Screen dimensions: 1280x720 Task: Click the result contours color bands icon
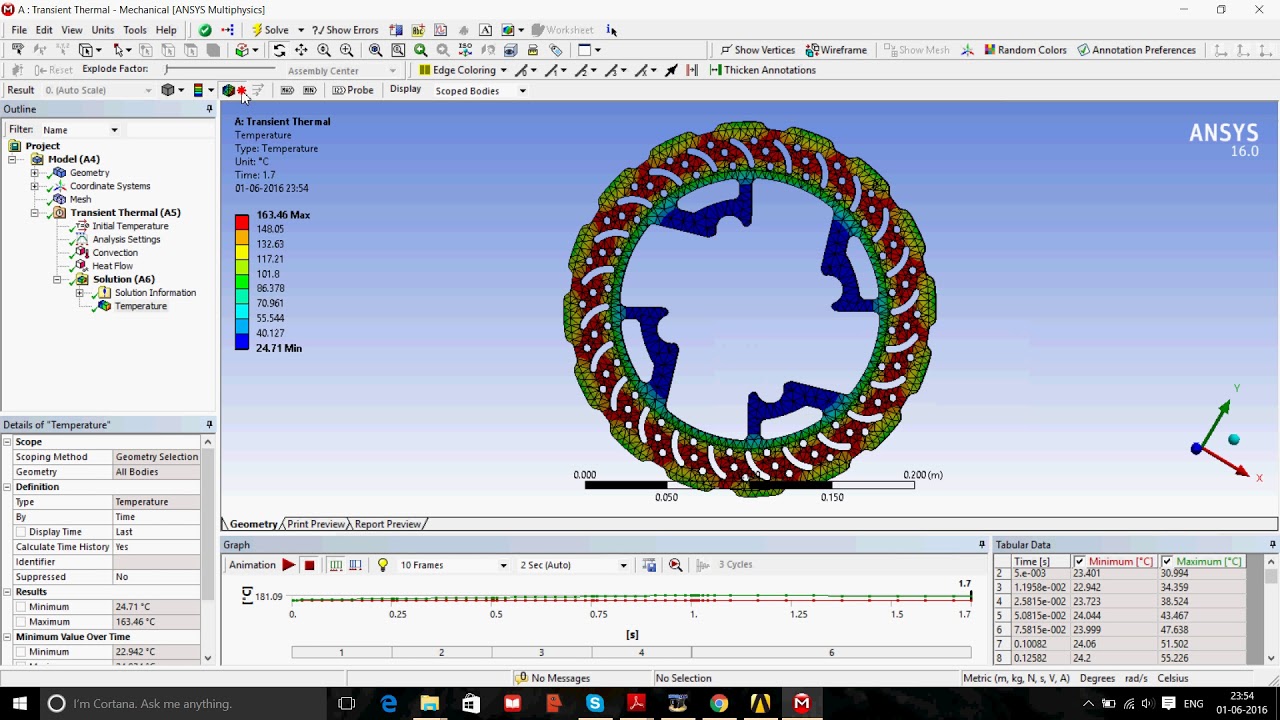(x=198, y=90)
